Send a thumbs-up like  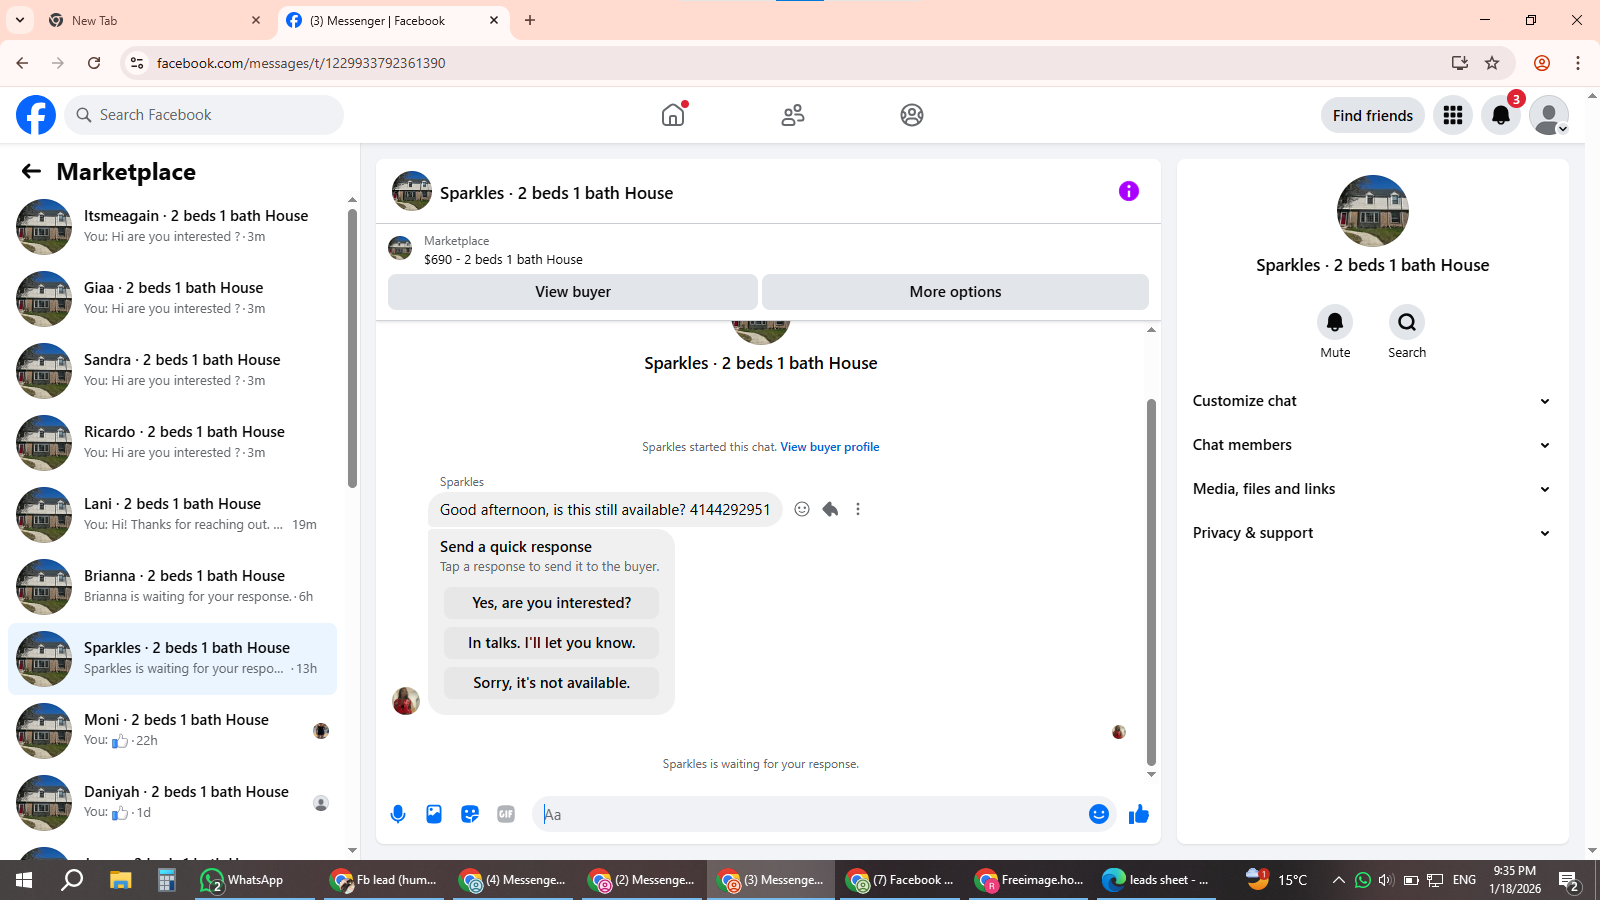(1139, 814)
